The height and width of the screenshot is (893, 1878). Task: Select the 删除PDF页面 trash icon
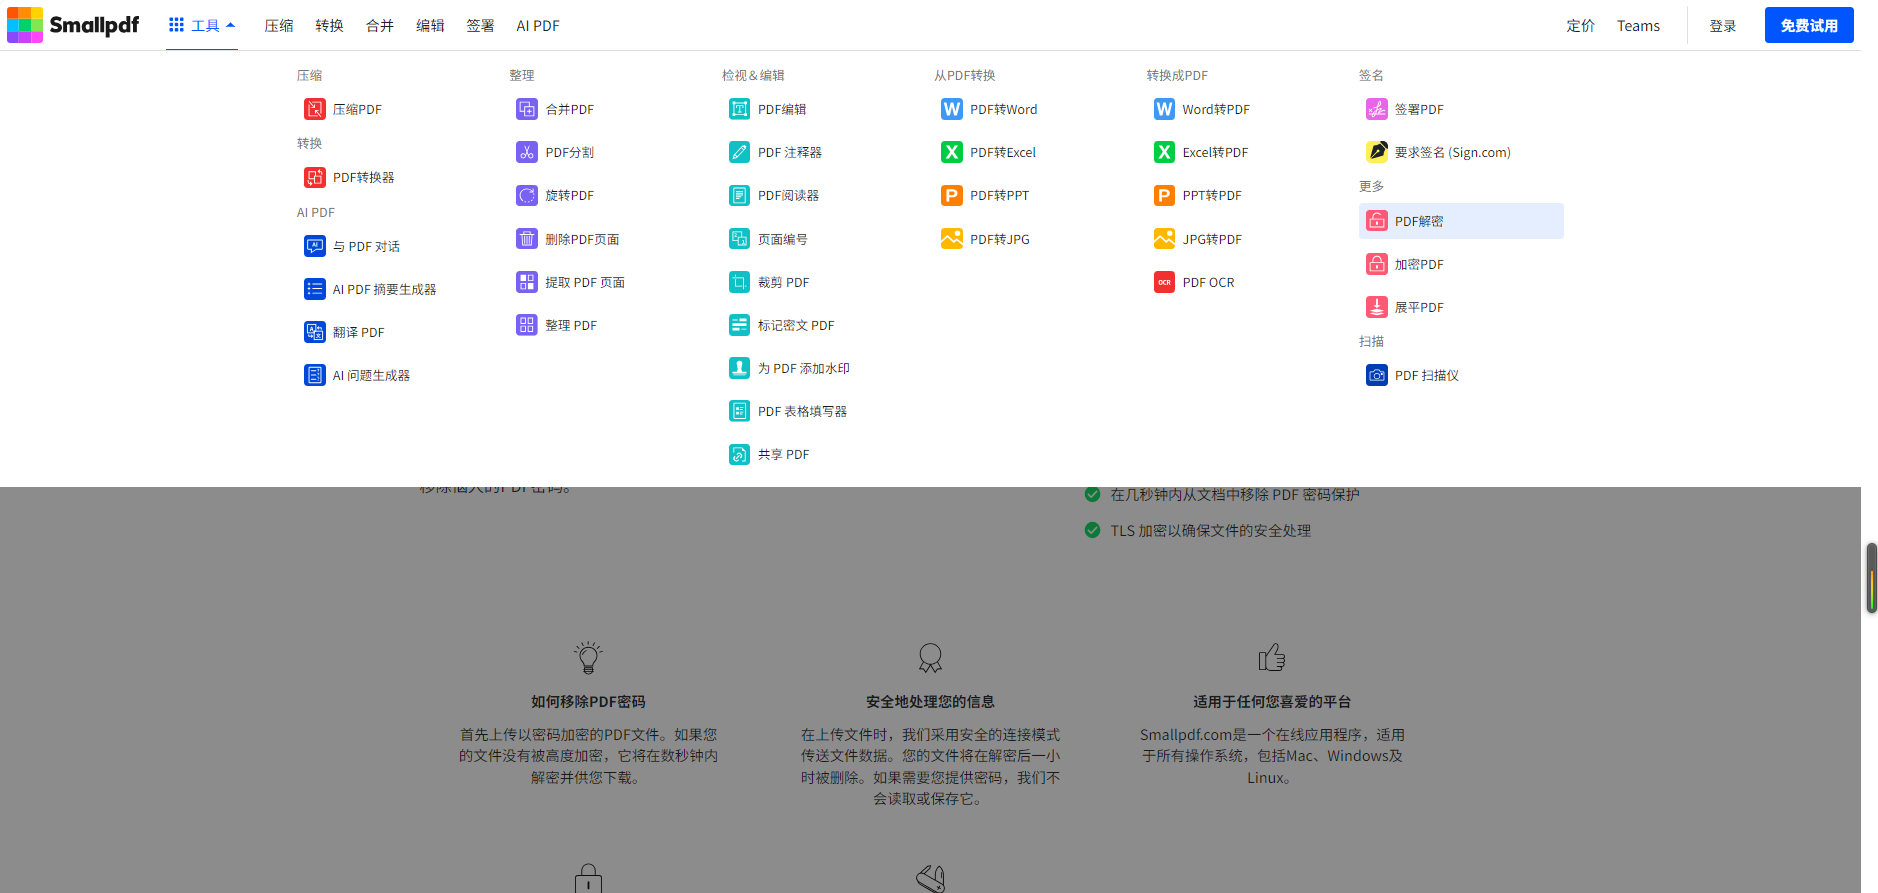(527, 239)
